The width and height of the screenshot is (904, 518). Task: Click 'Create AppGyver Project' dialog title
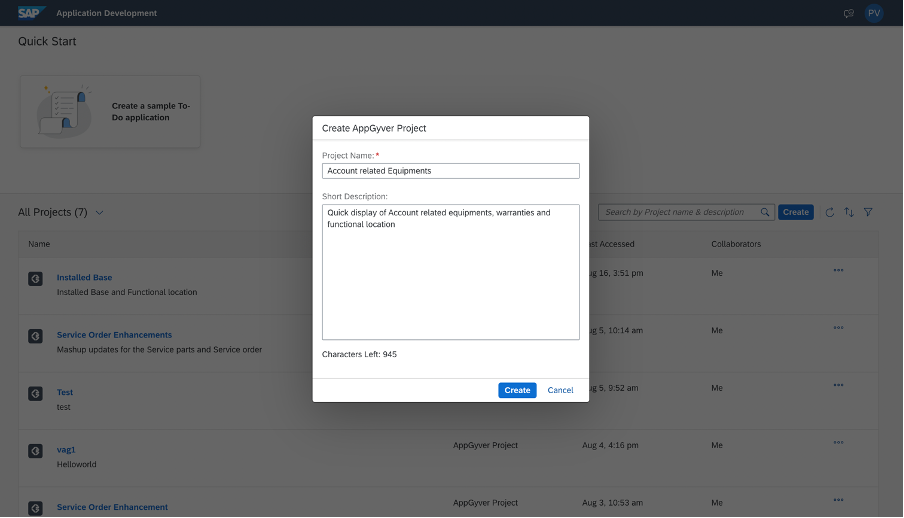tap(374, 128)
